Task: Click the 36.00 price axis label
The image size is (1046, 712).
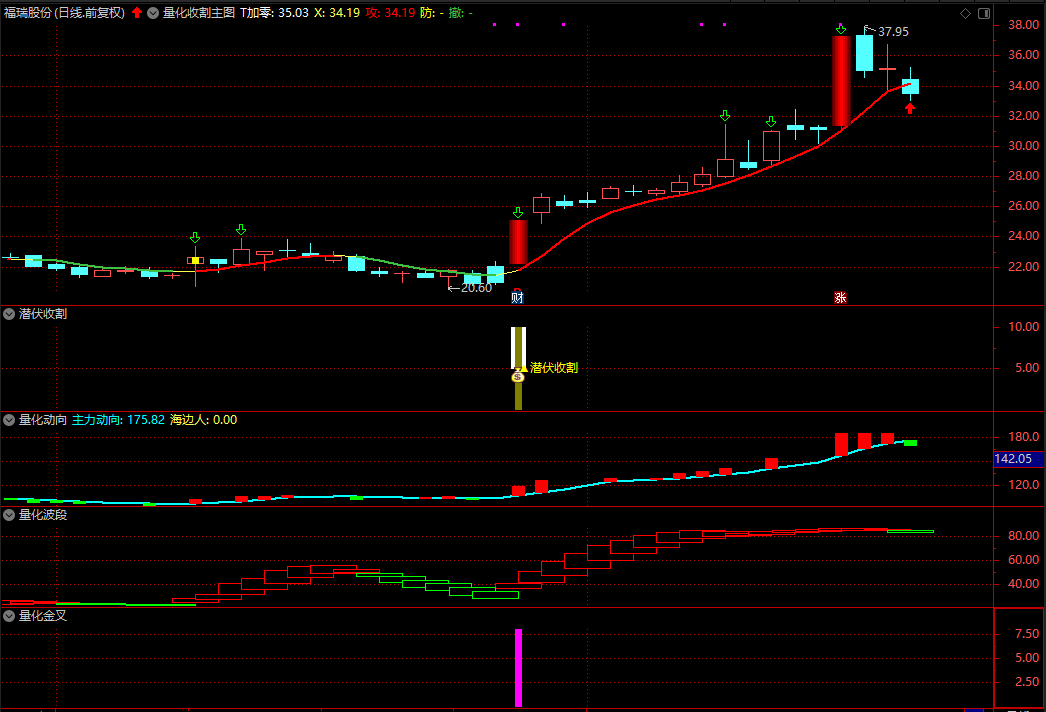Action: 1023,55
